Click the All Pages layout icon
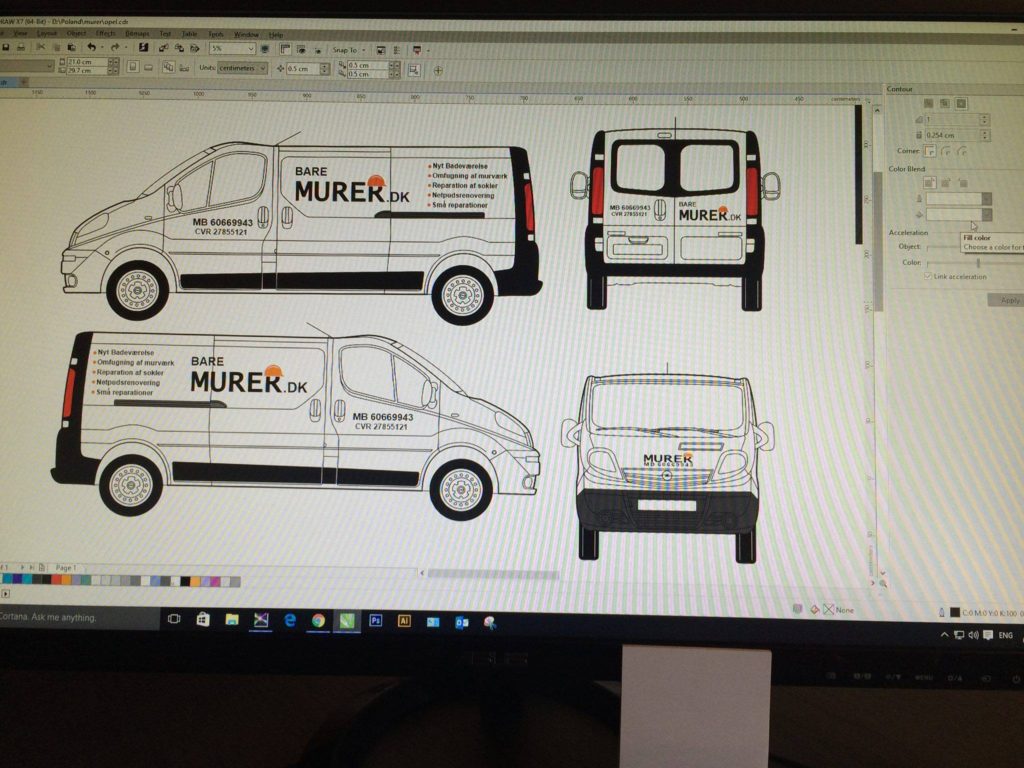 click(168, 67)
